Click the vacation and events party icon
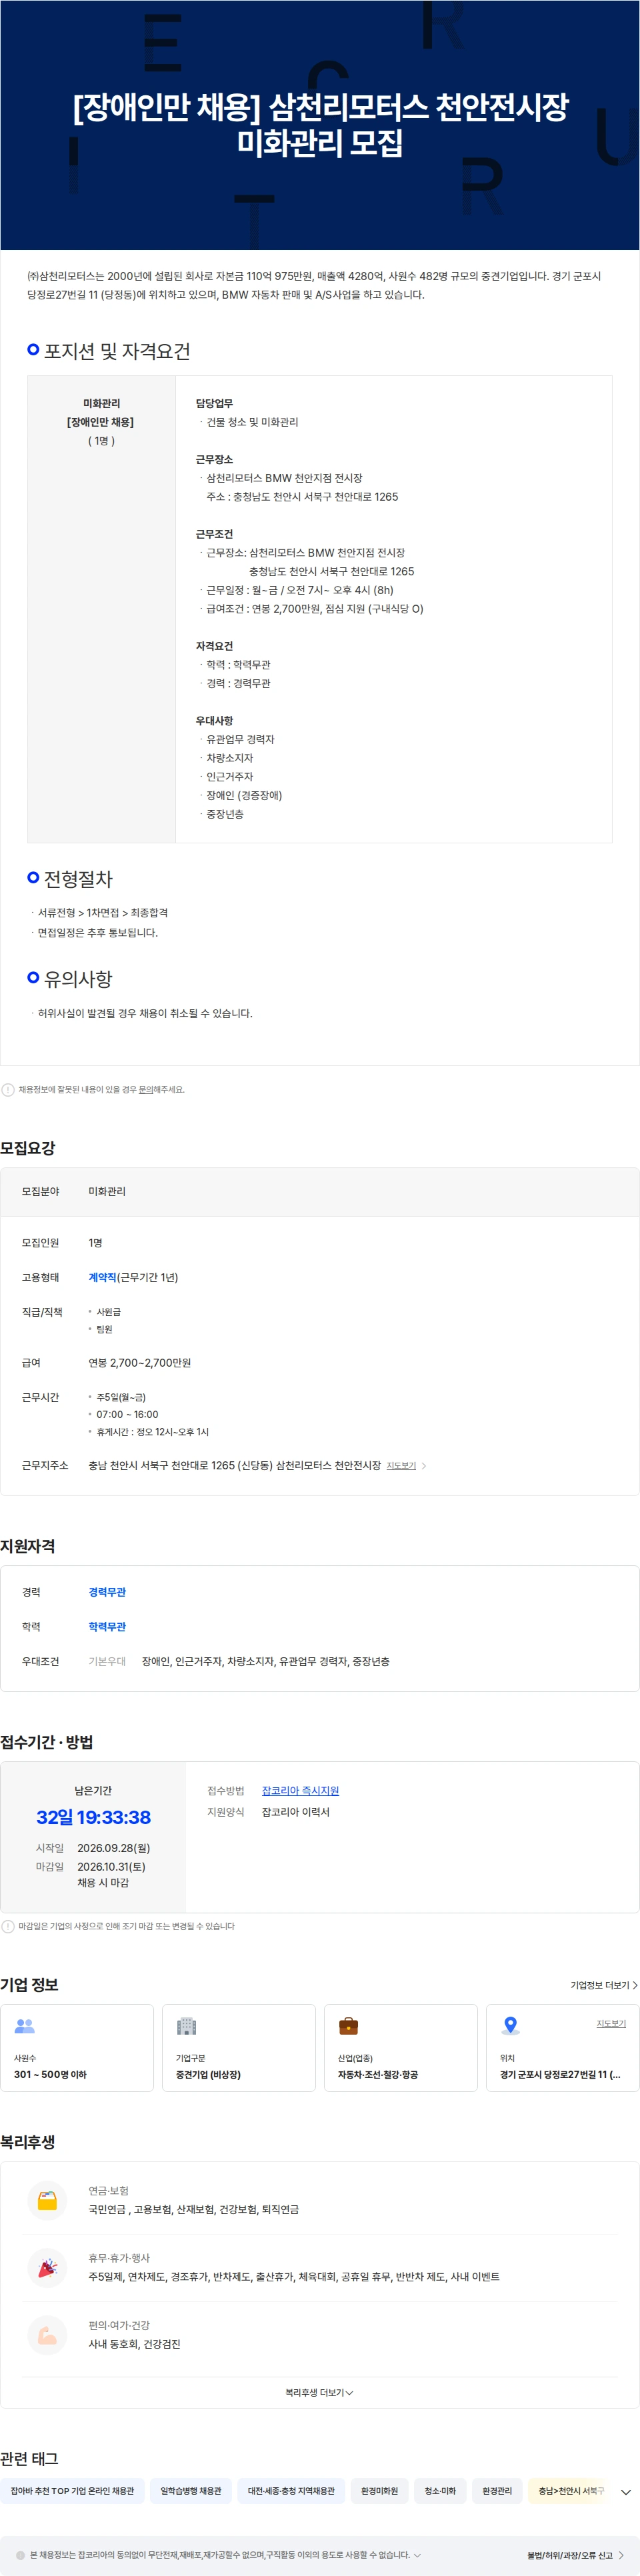 tap(47, 2268)
